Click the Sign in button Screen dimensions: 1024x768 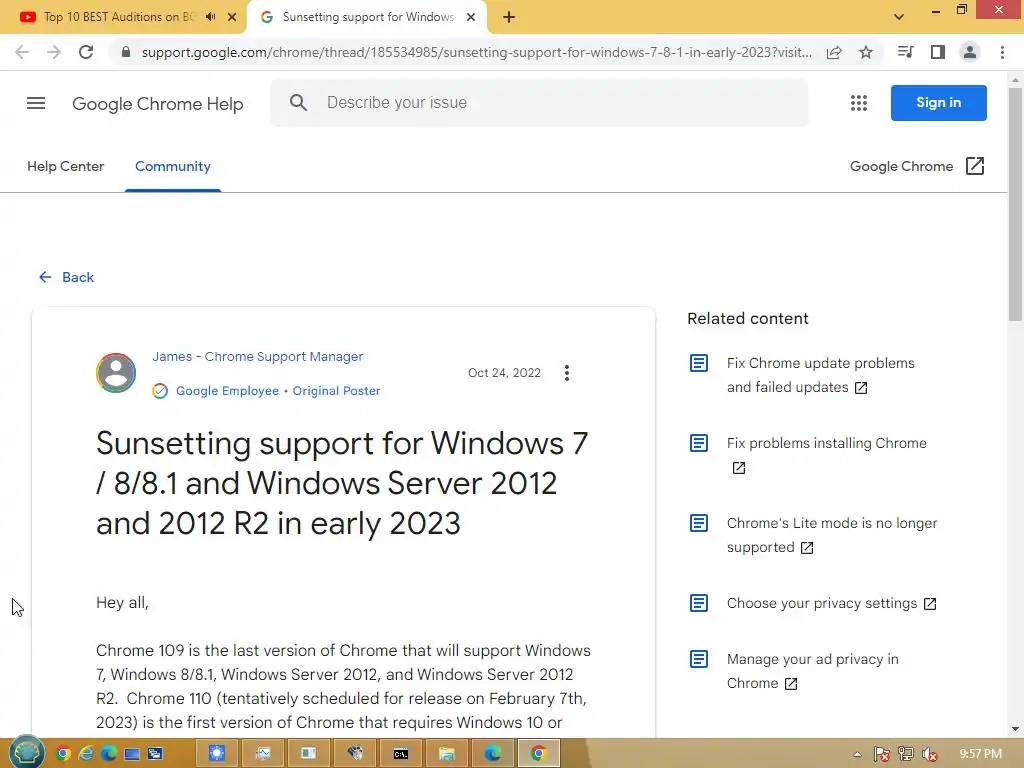pos(938,103)
